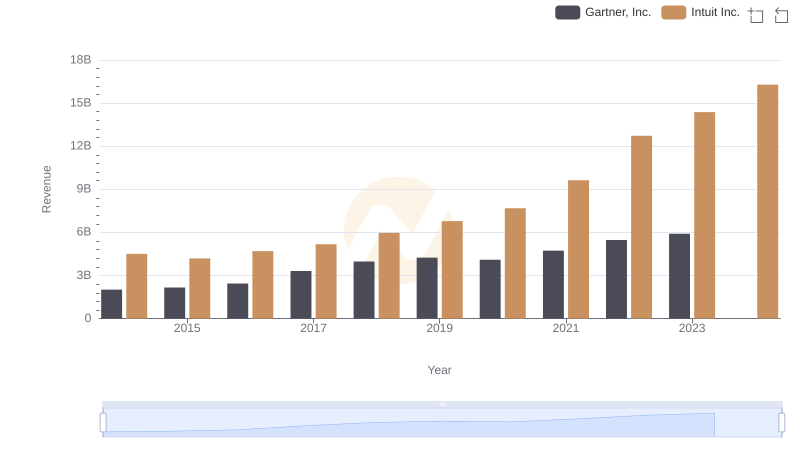The image size is (800, 461).
Task: Click the Intuit bar for 2018
Action: pyautogui.click(x=389, y=276)
